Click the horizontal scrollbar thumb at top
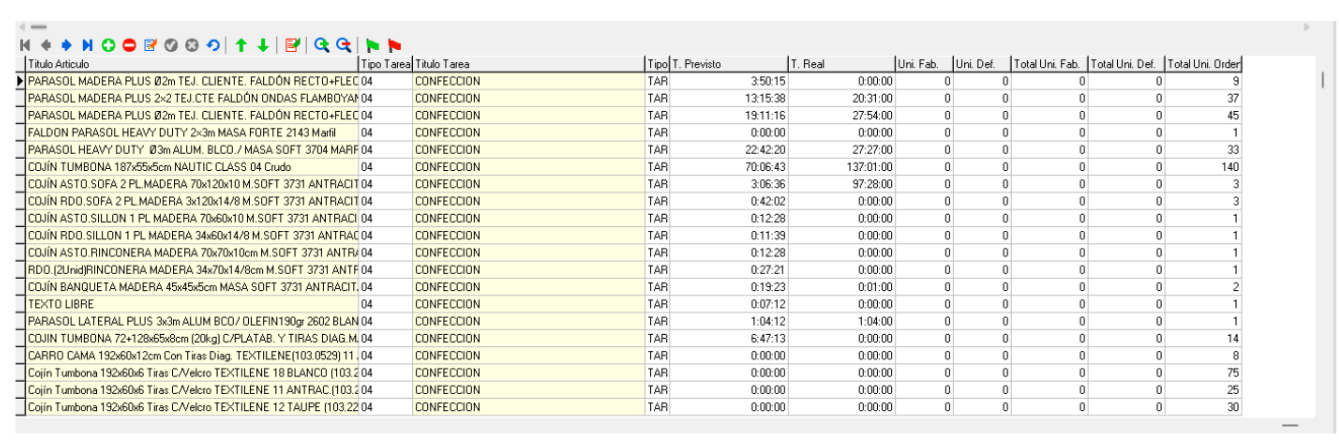The image size is (1339, 441). pyautogui.click(x=38, y=26)
